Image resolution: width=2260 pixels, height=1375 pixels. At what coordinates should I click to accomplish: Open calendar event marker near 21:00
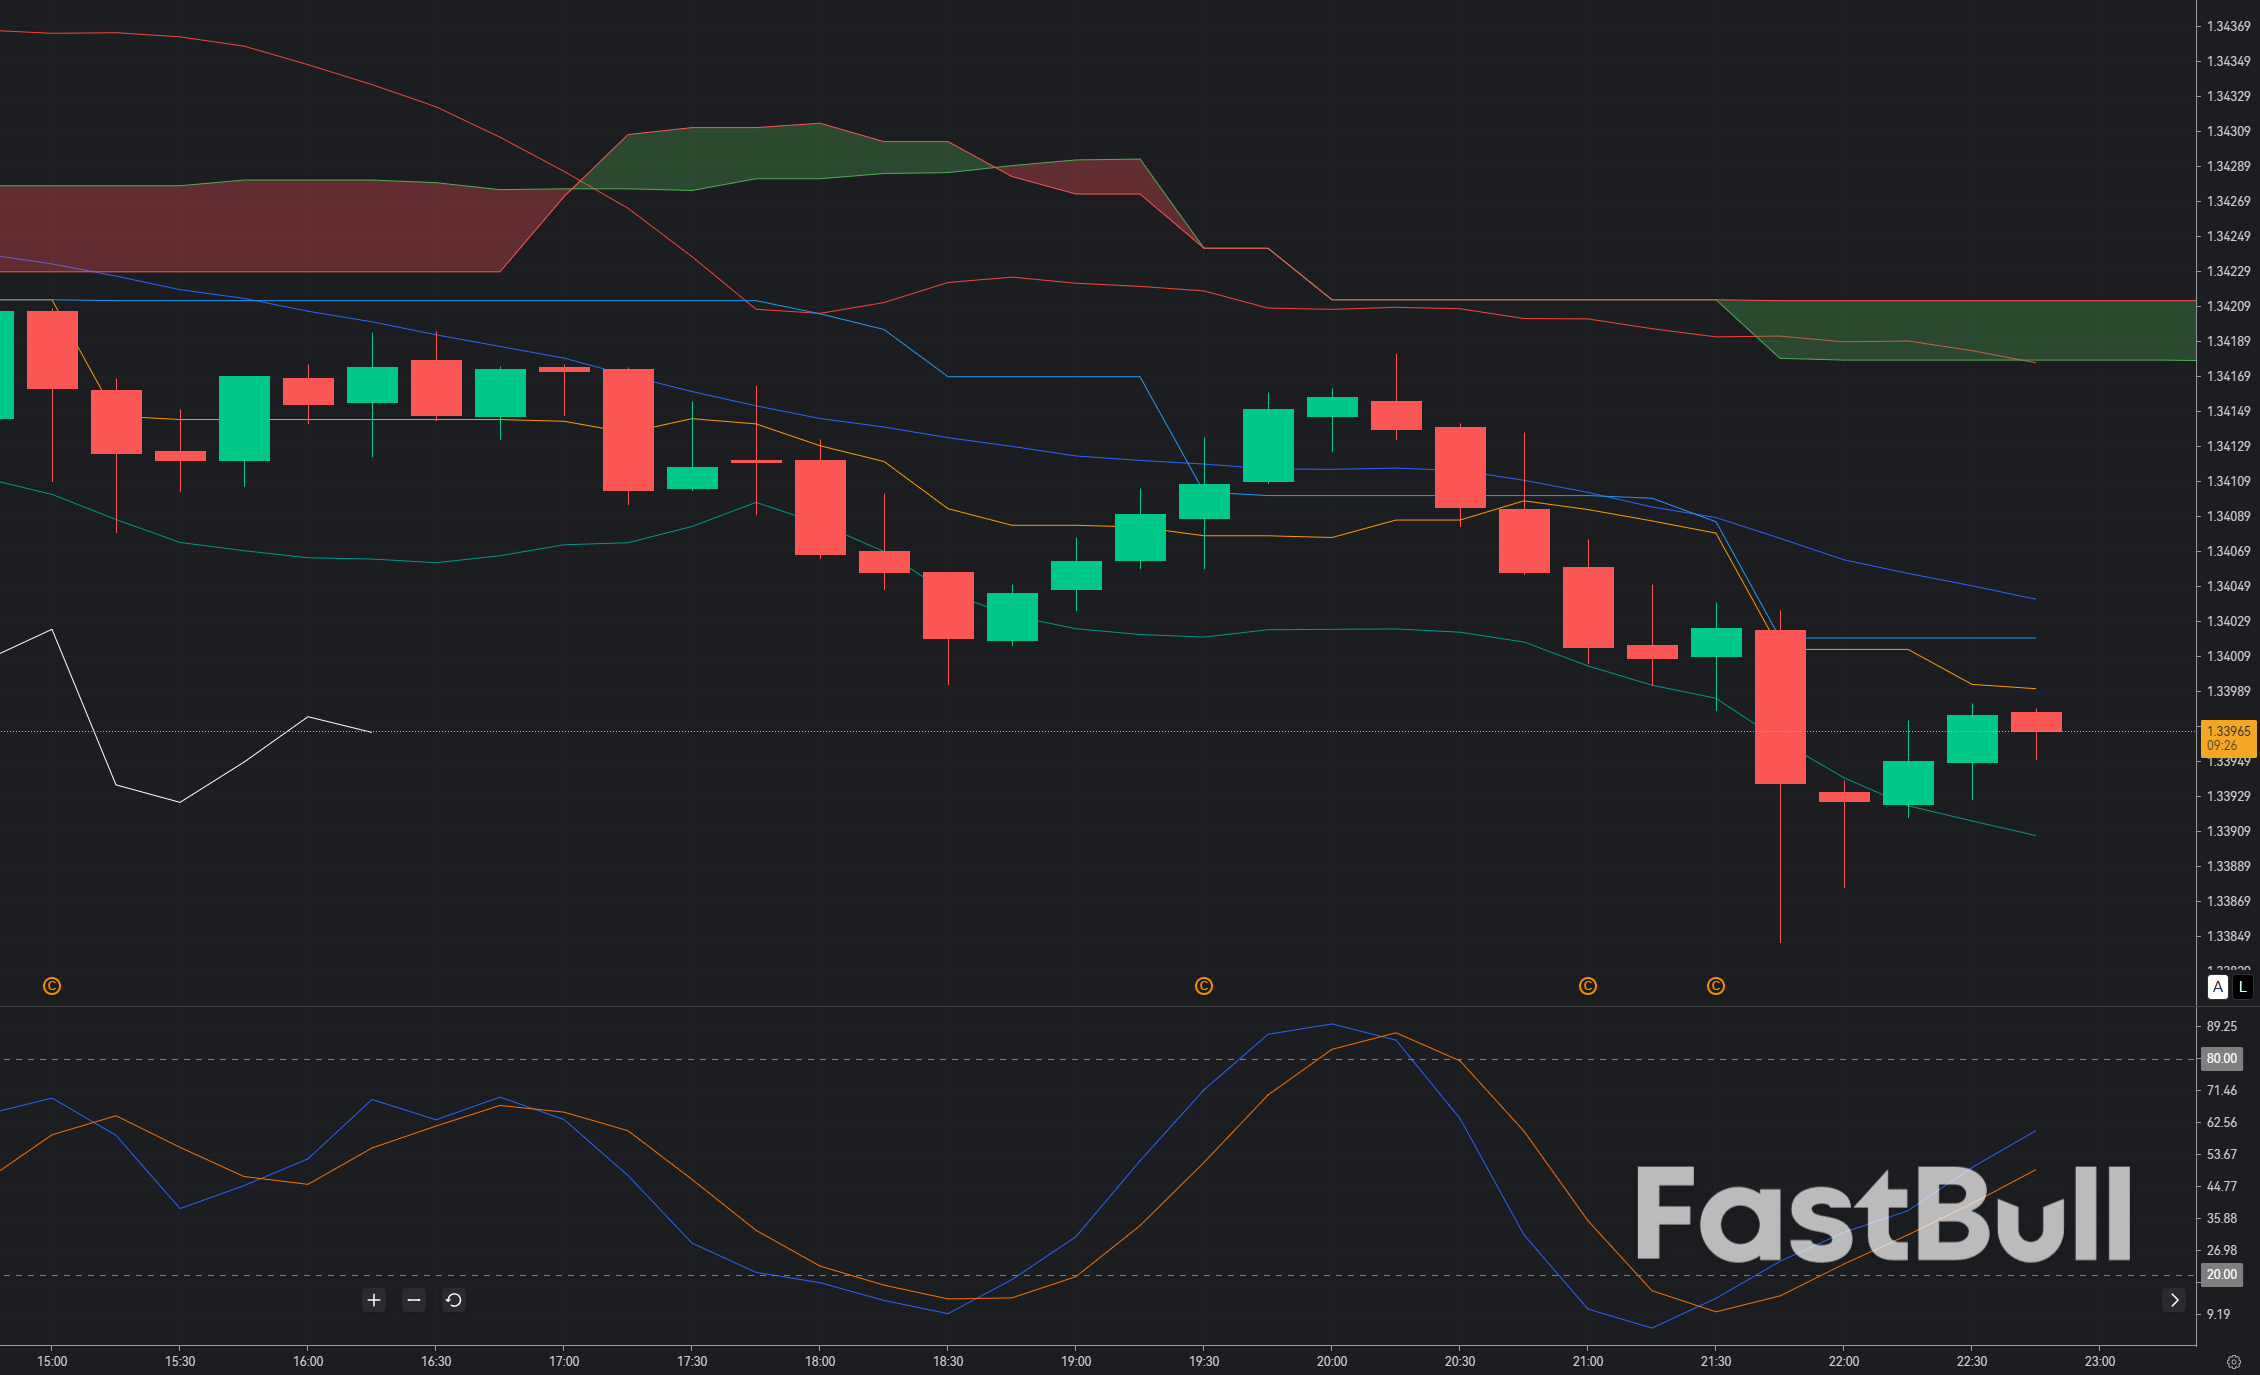coord(1588,986)
